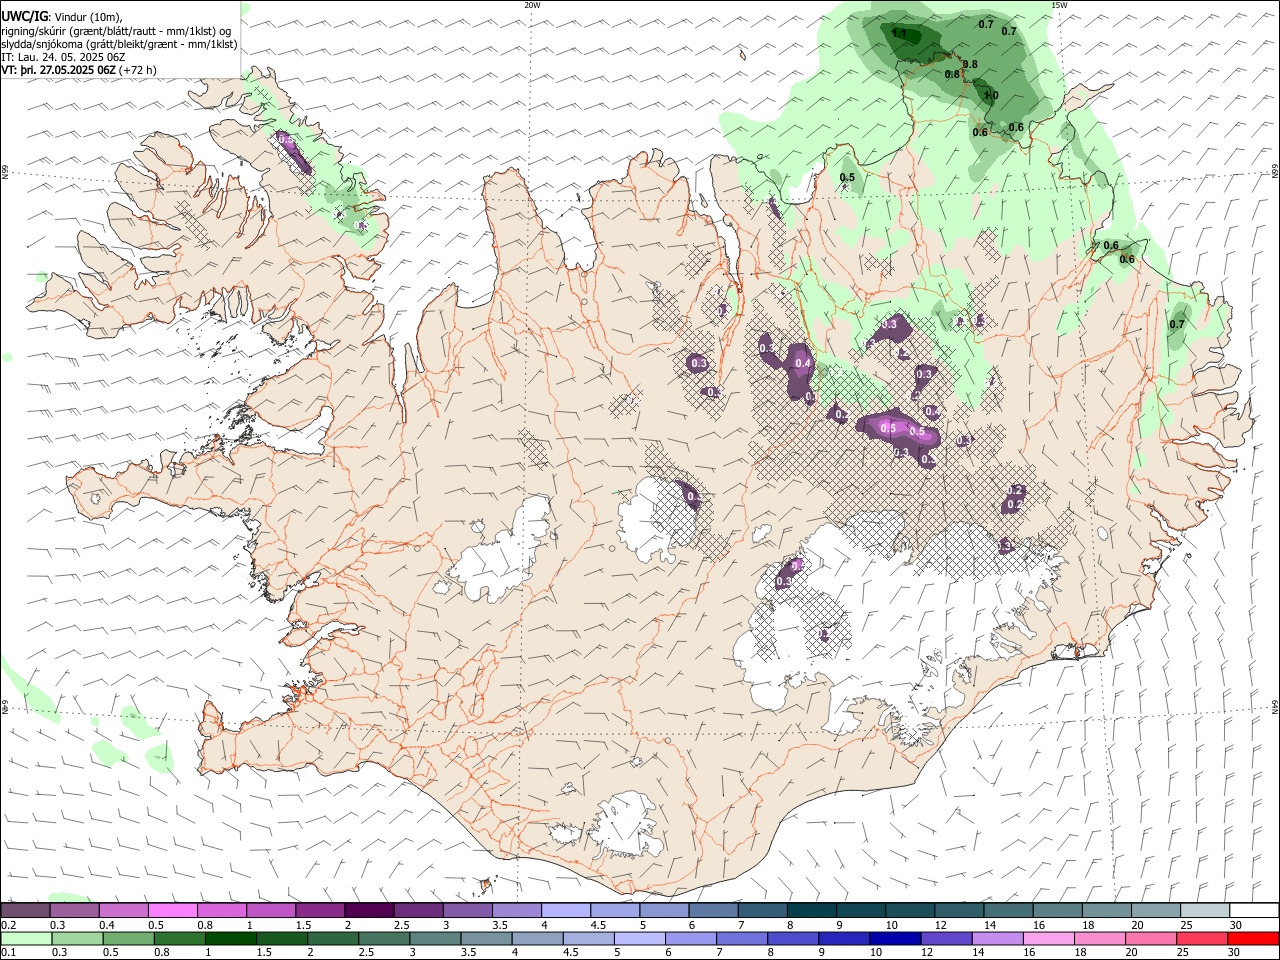The width and height of the screenshot is (1280, 960).
Task: Pick upper legend swatch between 8 and 9
Action: click(811, 911)
